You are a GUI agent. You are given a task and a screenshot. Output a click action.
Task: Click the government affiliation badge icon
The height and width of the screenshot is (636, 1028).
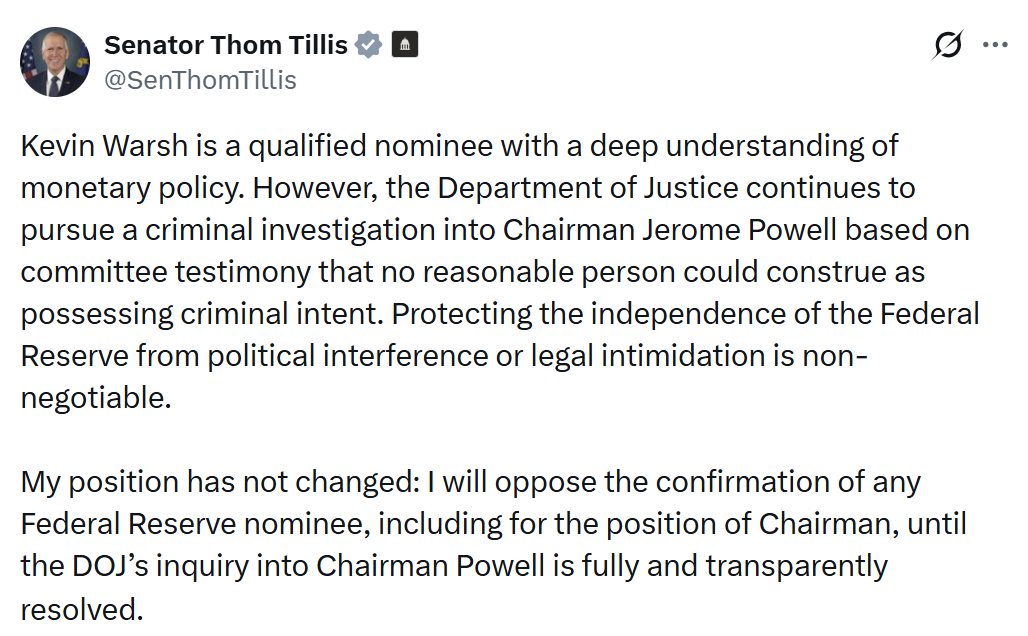pos(404,46)
